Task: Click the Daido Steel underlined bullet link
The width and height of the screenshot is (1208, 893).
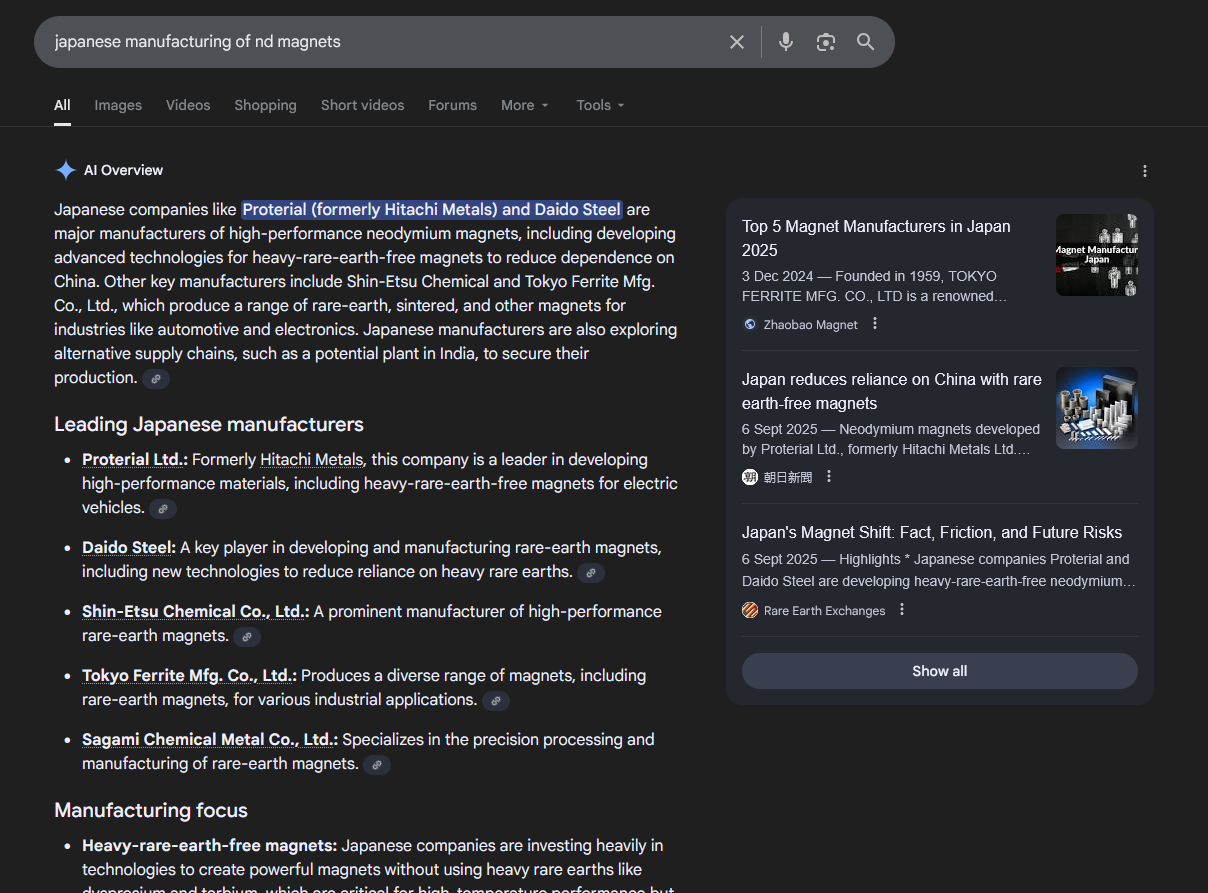Action: (128, 547)
